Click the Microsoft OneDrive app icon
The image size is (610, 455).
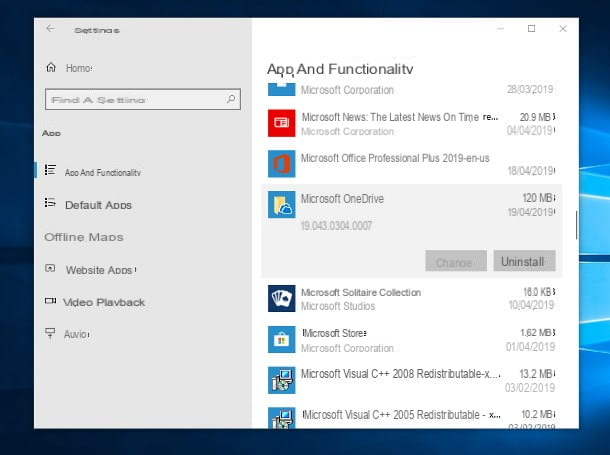tap(282, 205)
